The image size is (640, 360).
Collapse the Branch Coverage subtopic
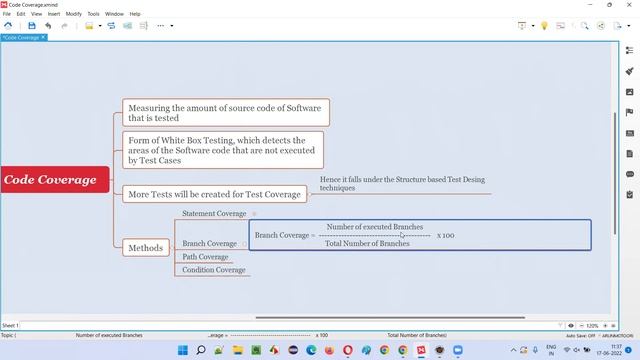coord(244,244)
